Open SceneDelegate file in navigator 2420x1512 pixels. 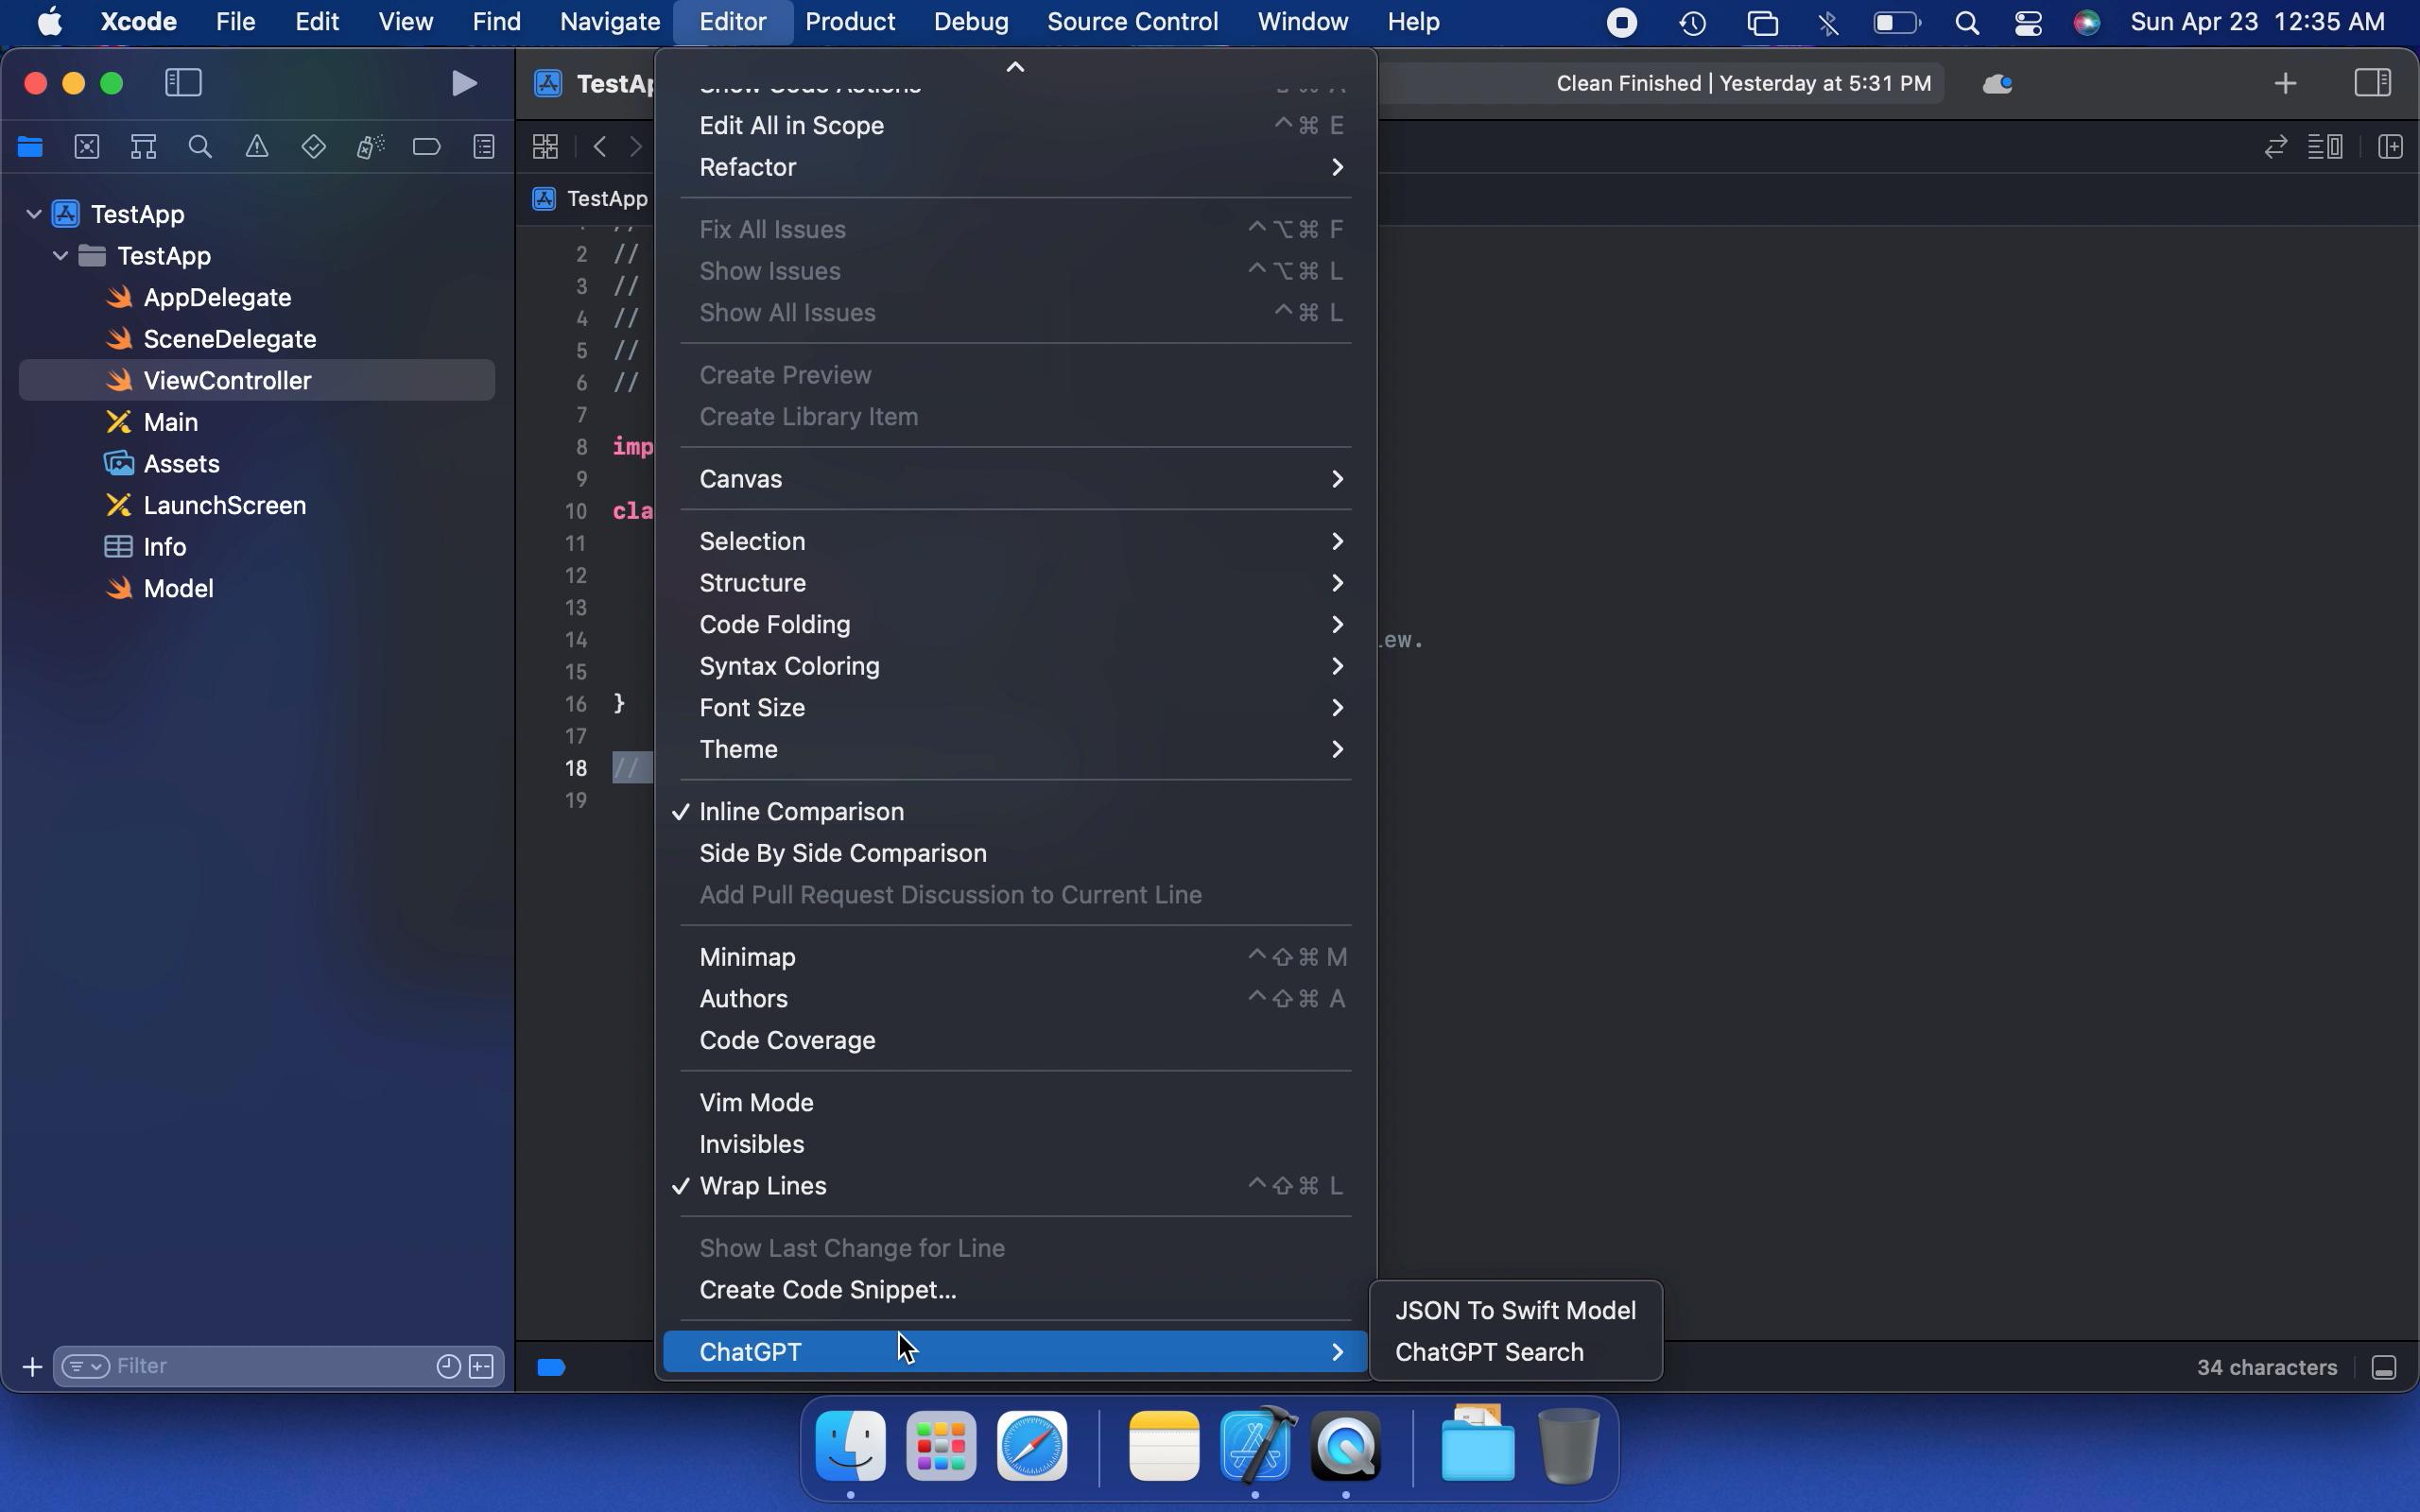229,339
